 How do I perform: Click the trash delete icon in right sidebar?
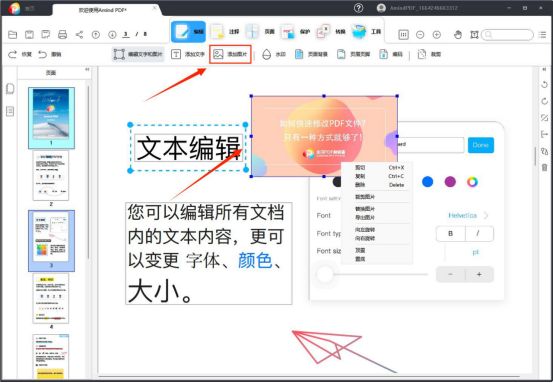[544, 167]
